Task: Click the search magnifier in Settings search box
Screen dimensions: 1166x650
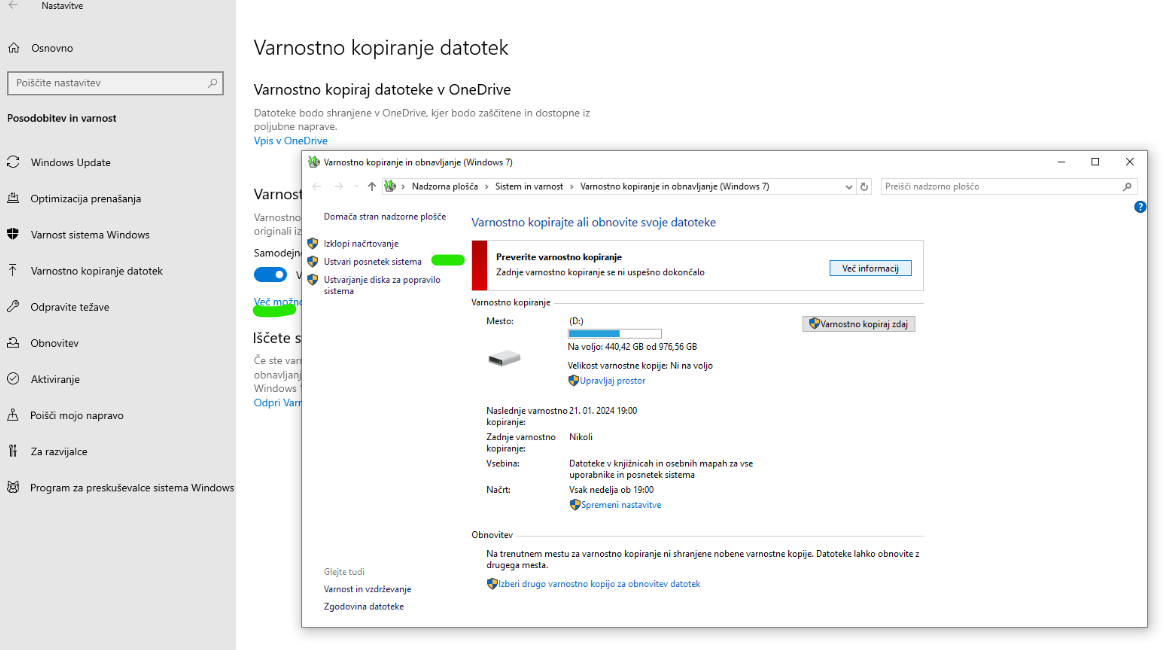Action: pos(213,83)
